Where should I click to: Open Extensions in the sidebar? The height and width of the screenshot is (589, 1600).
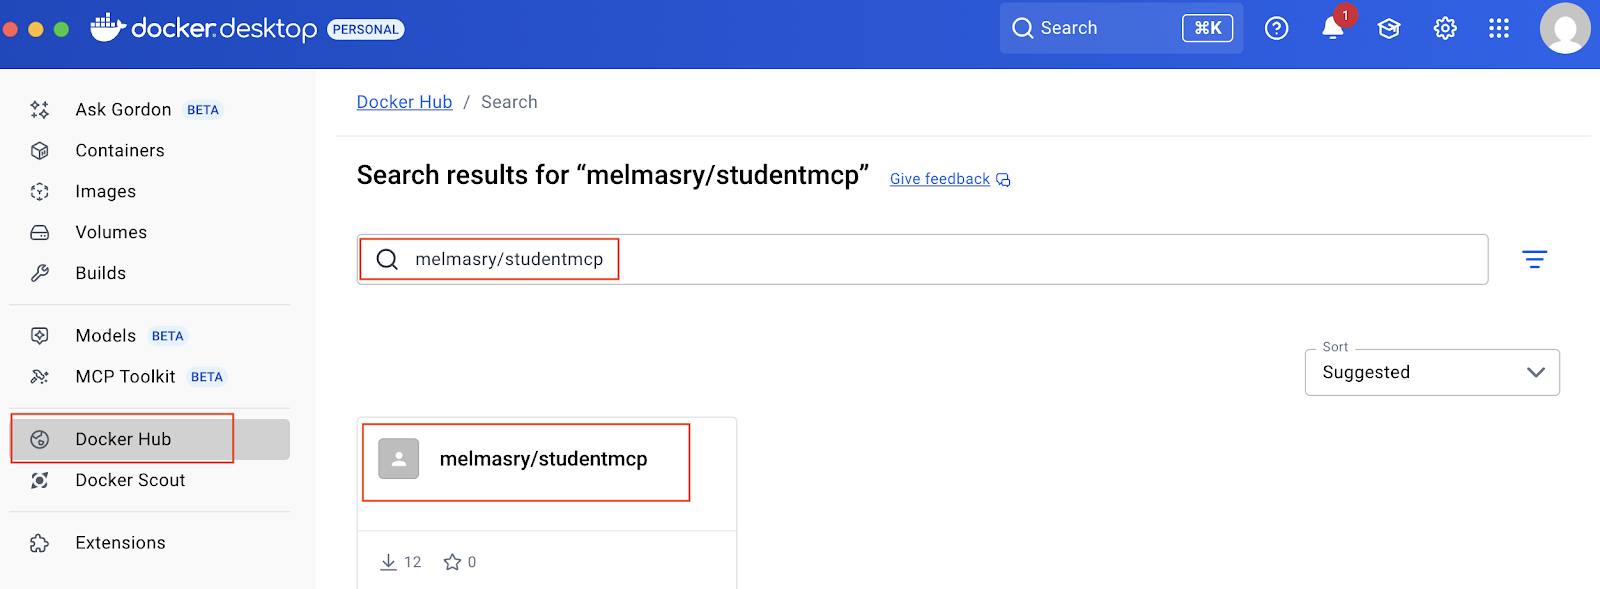tap(120, 542)
